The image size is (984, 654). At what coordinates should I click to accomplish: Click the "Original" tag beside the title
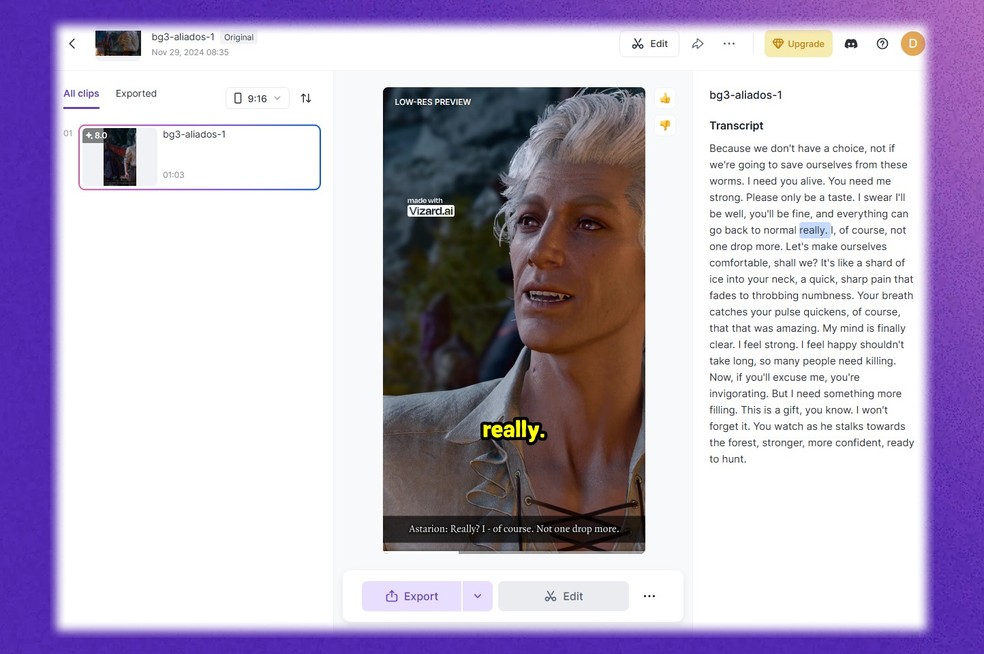click(239, 37)
